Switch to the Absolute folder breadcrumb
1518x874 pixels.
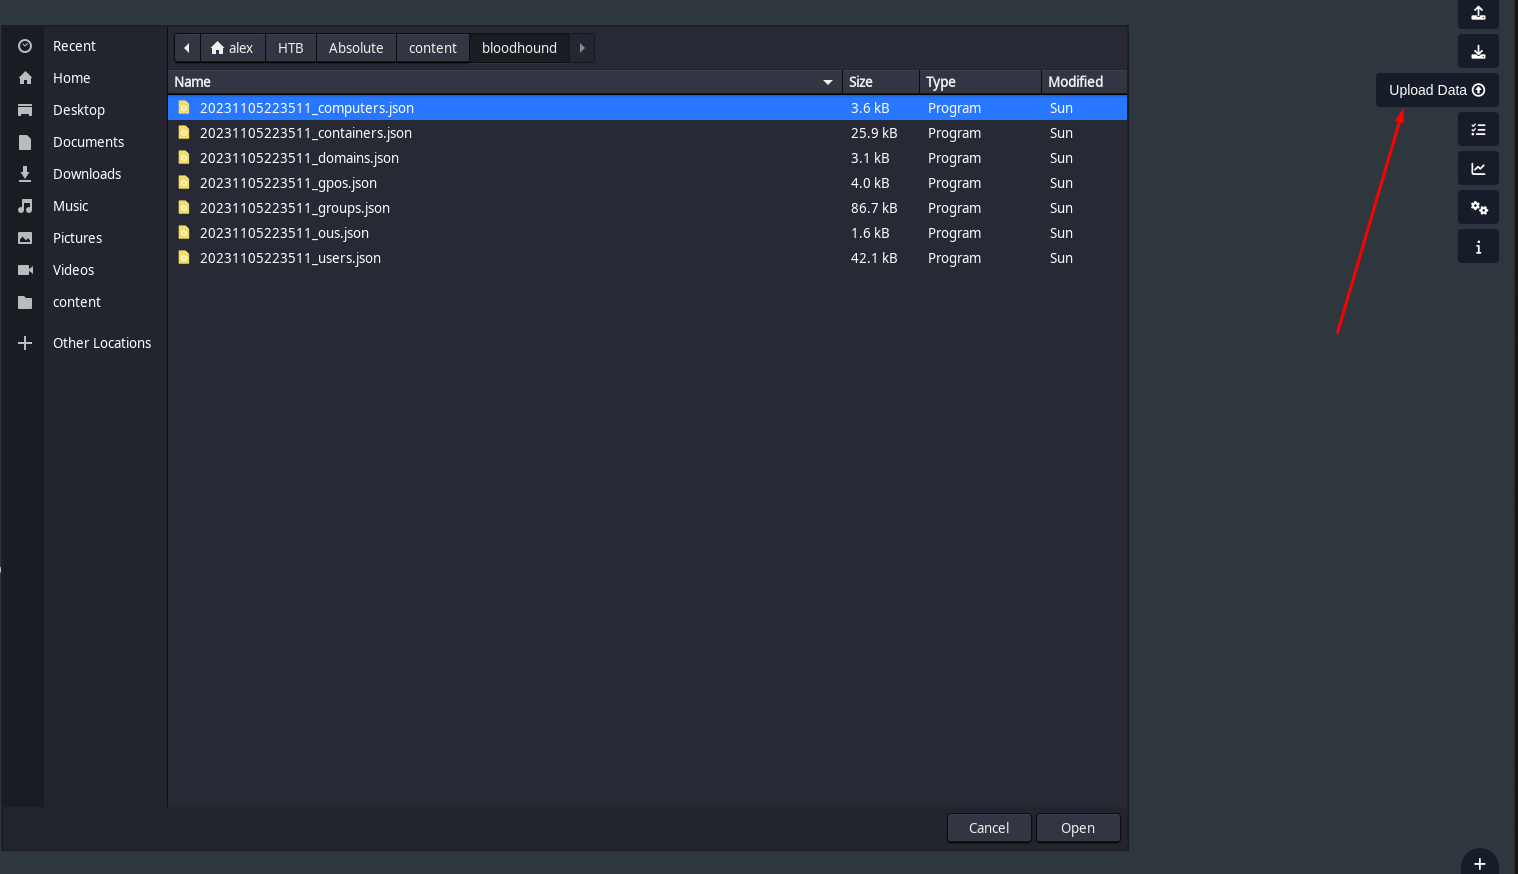click(x=356, y=48)
